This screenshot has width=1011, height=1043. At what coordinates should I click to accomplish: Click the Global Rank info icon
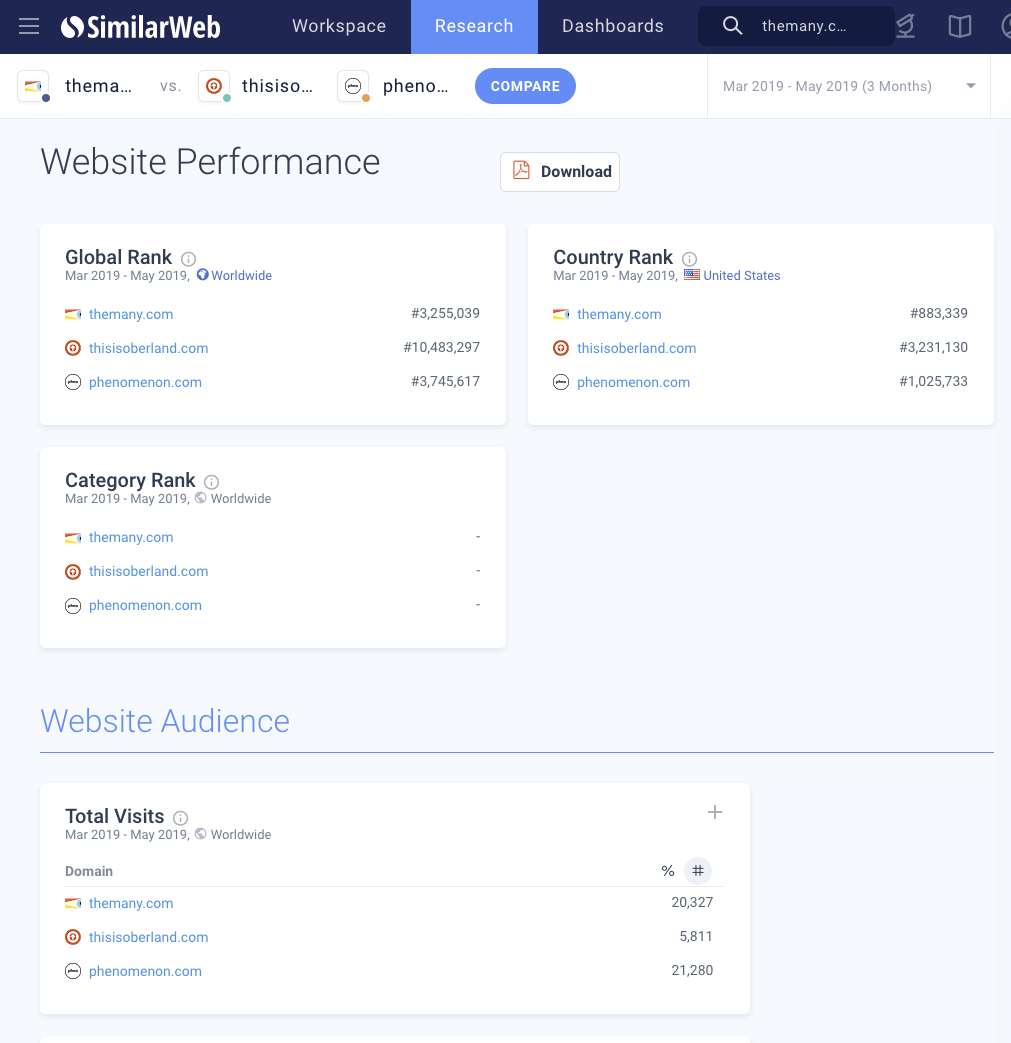pyautogui.click(x=188, y=259)
